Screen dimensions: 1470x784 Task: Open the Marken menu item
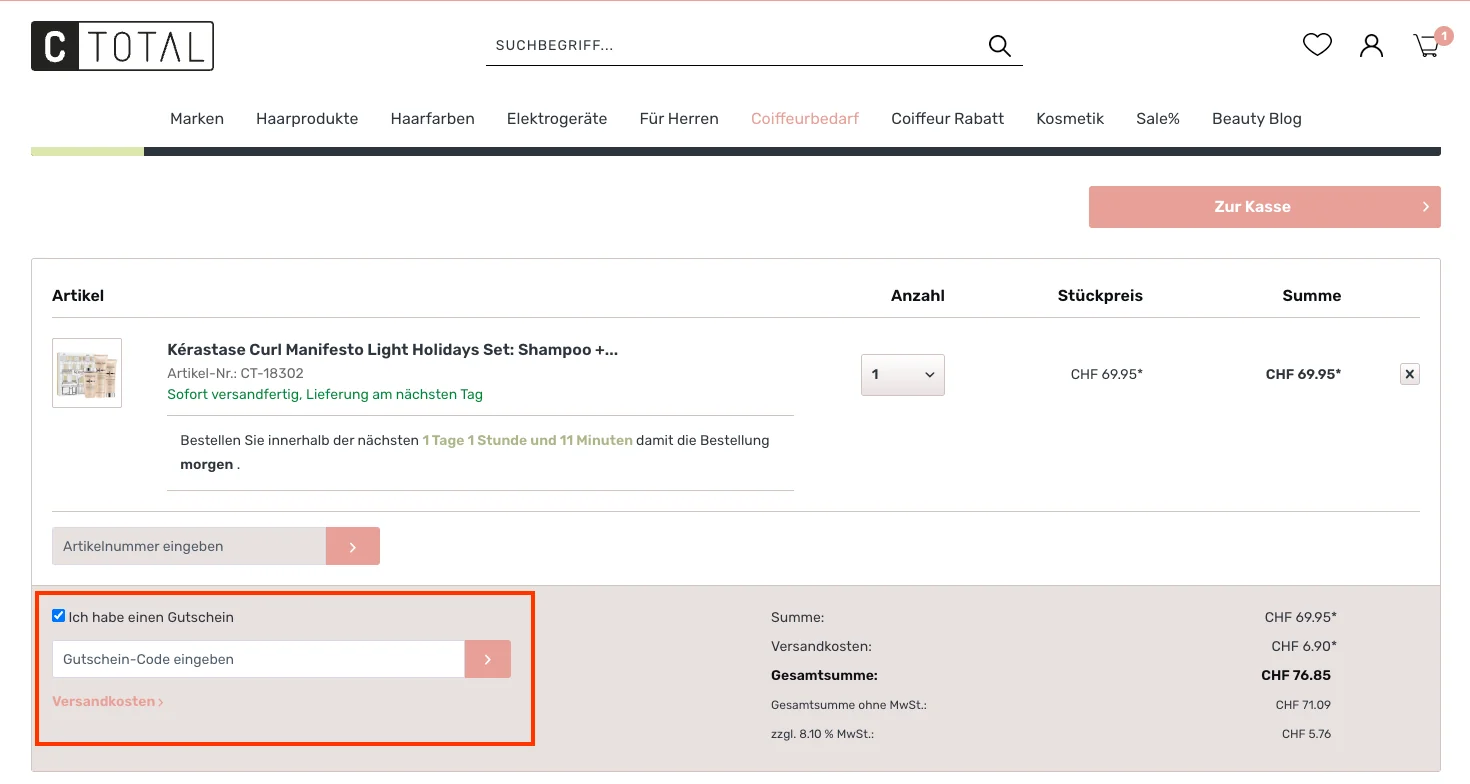(197, 118)
